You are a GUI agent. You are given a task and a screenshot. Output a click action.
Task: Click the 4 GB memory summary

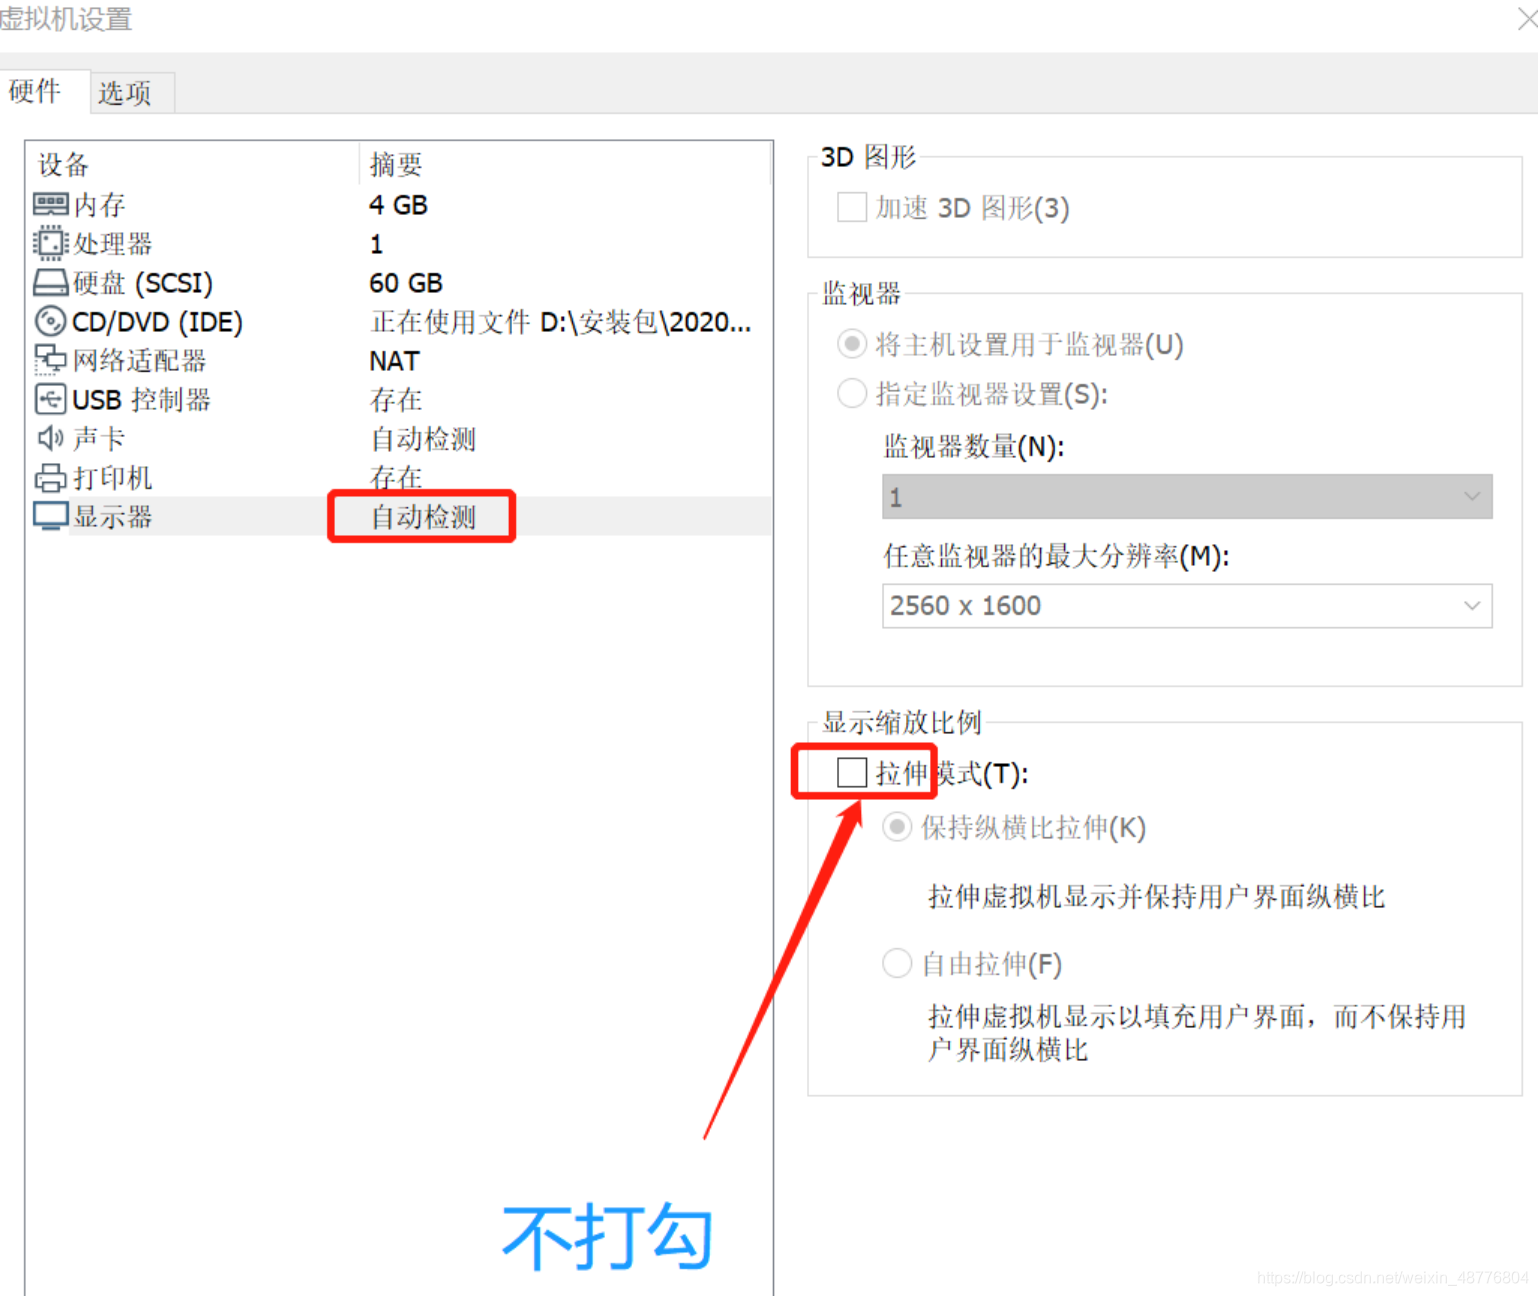tap(398, 205)
